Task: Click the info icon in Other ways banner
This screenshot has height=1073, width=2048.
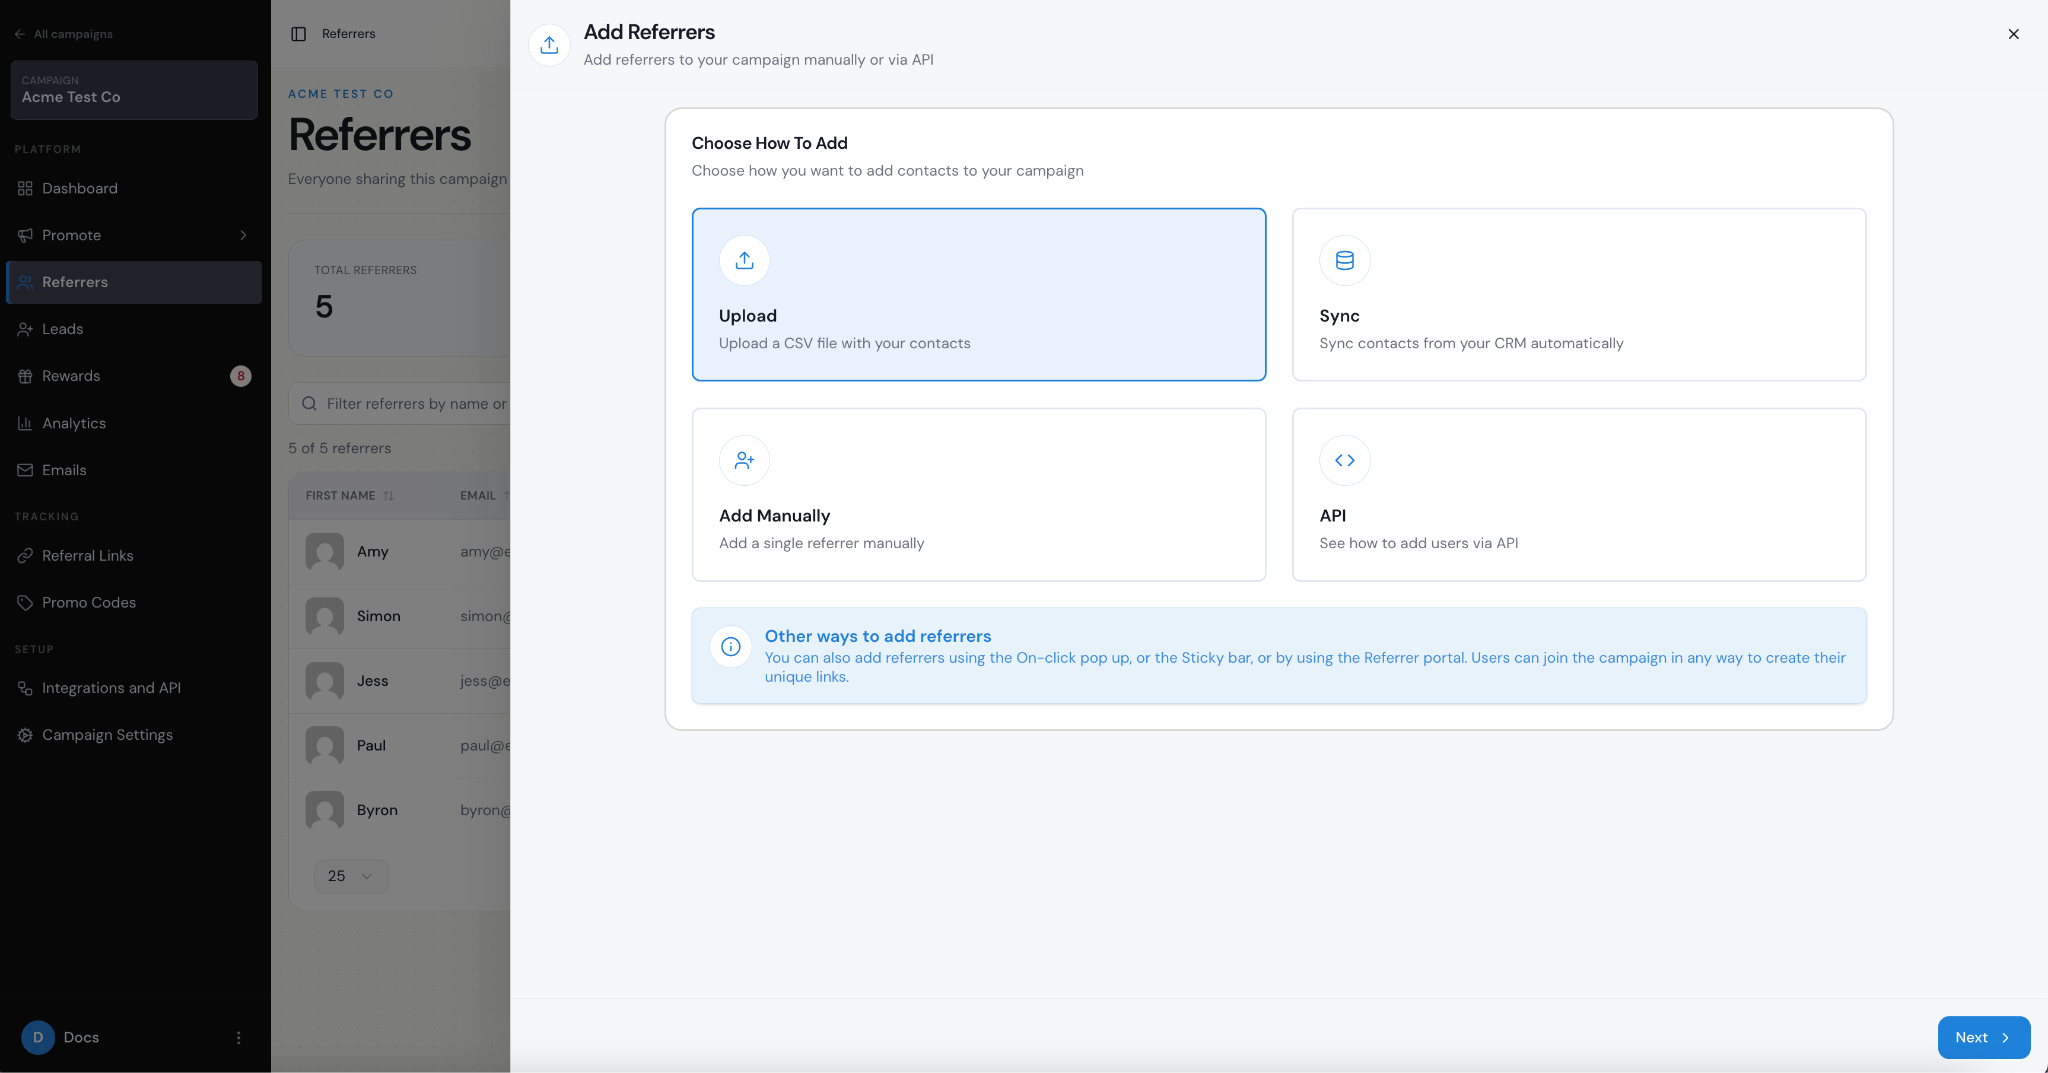Action: 731,646
